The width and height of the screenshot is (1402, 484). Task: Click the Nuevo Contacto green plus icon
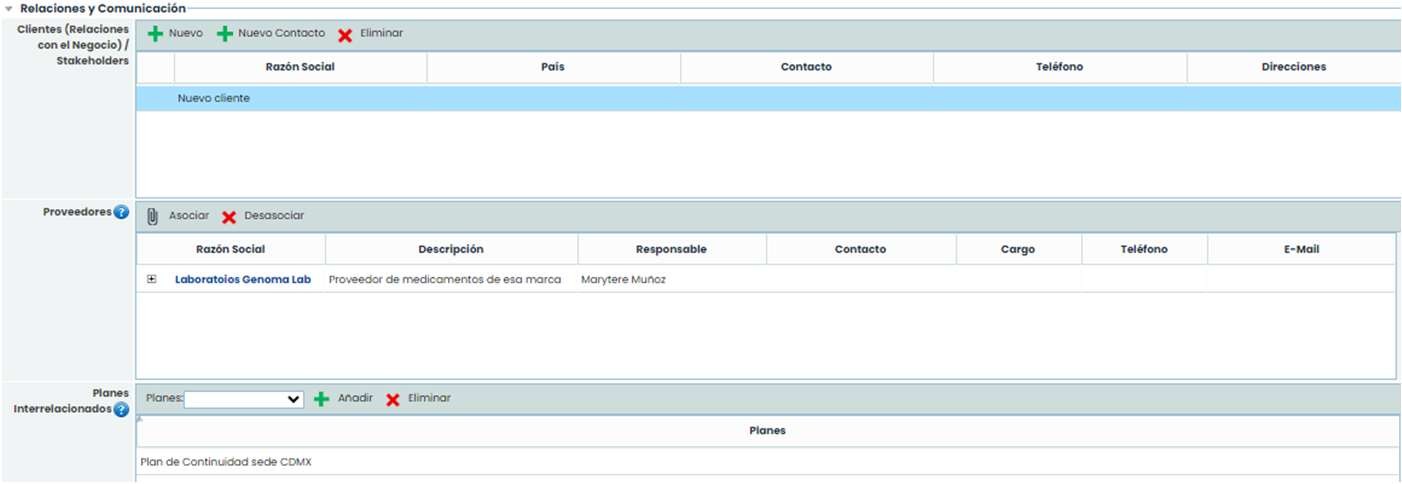tap(225, 34)
